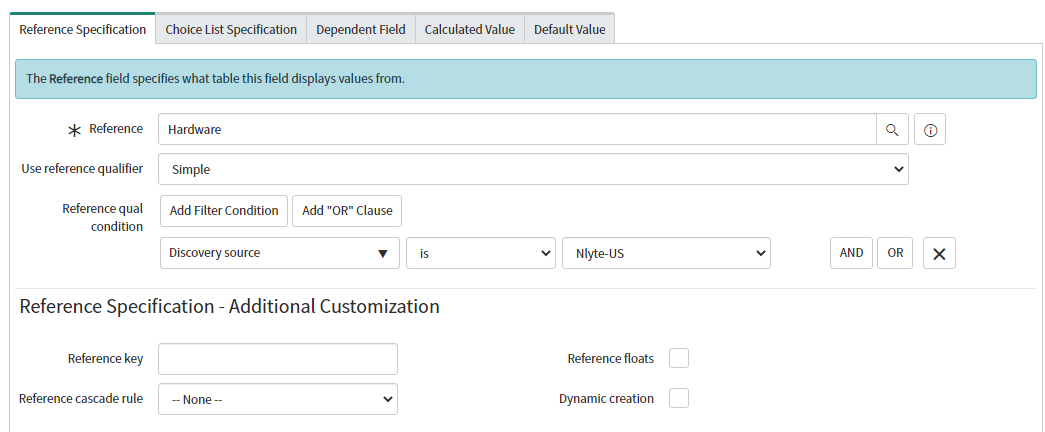Open the Dependent Field tab
This screenshot has height=432, width=1045.
361,29
